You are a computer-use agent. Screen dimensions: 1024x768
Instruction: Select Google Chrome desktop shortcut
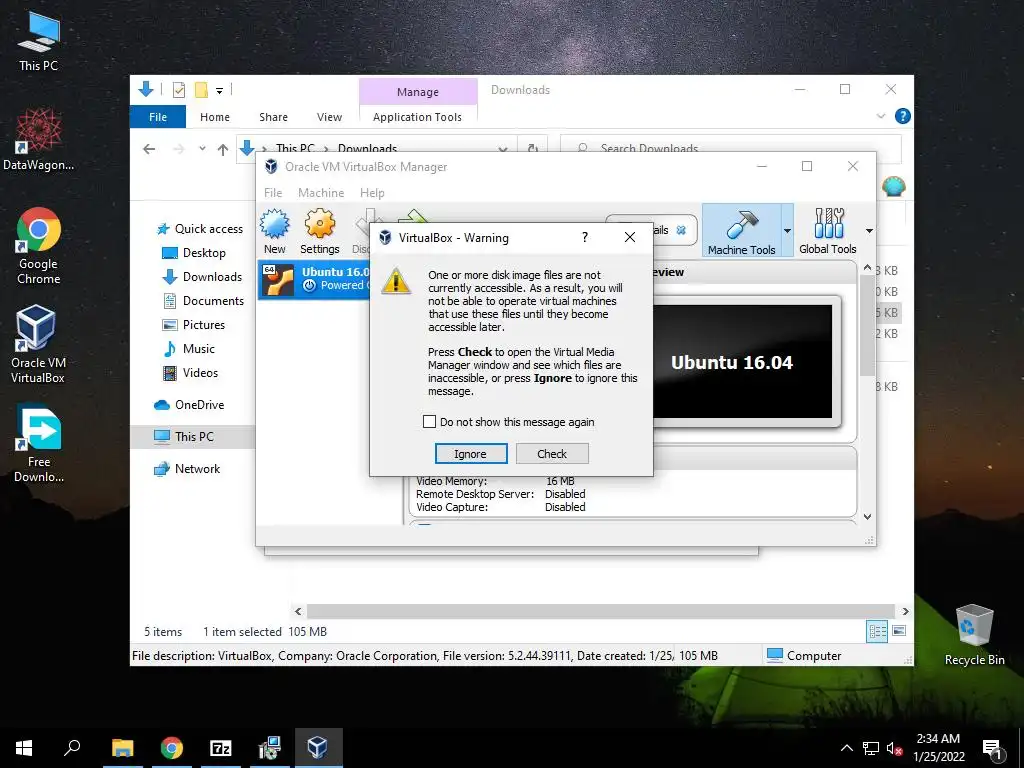(x=39, y=246)
